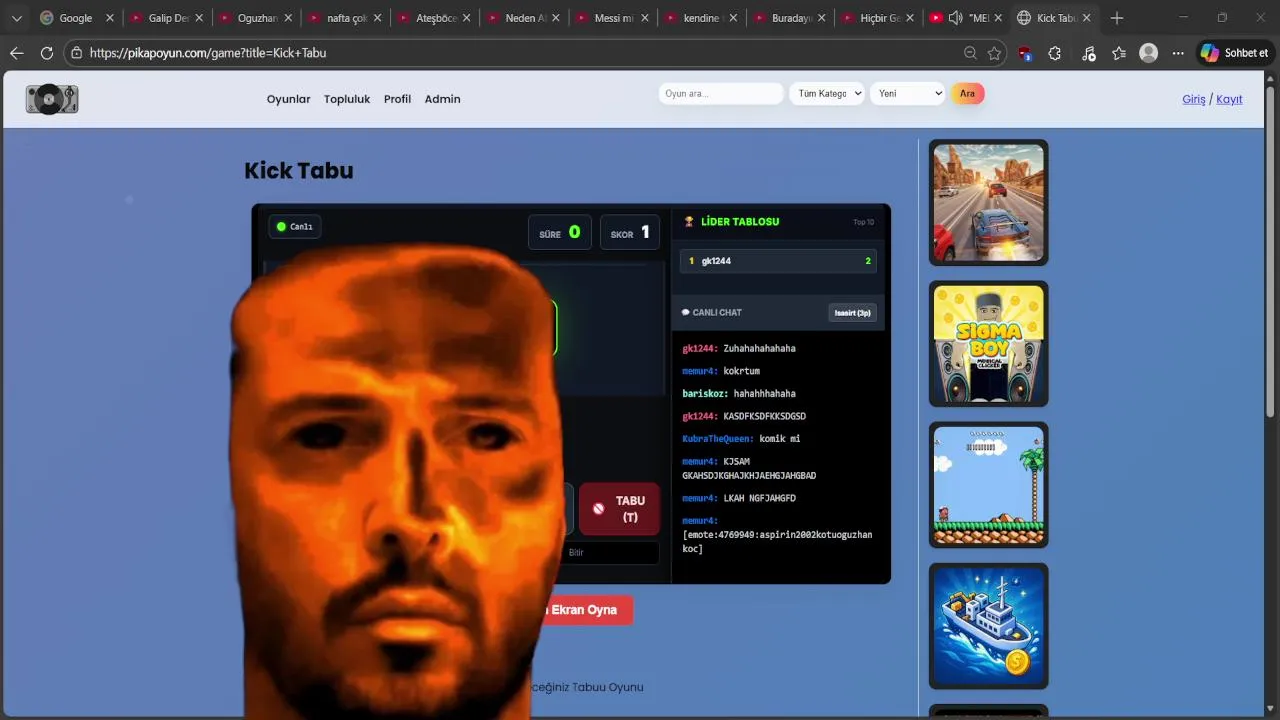The height and width of the screenshot is (720, 1280).
Task: Mute the tab via speaker icon on "MEI" tab
Action: click(955, 18)
